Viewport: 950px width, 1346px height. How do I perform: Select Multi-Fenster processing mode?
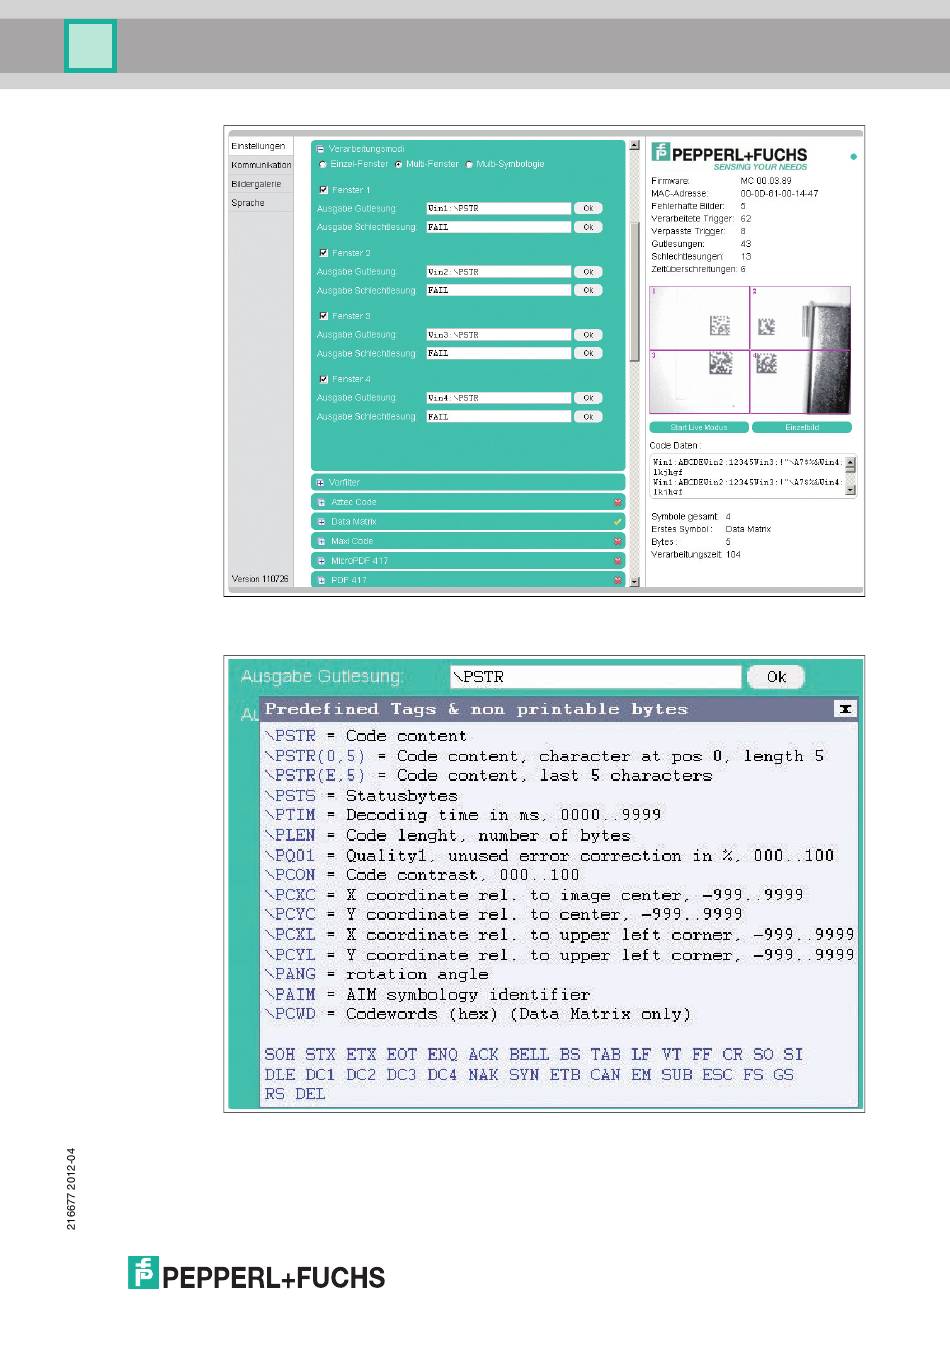pos(398,165)
